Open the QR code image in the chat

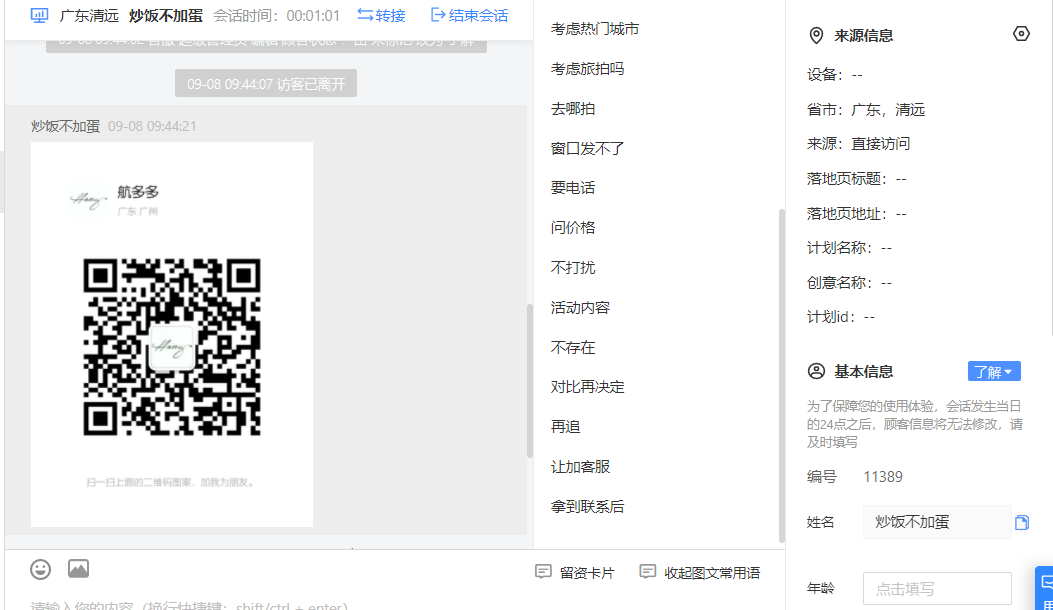pyautogui.click(x=172, y=334)
